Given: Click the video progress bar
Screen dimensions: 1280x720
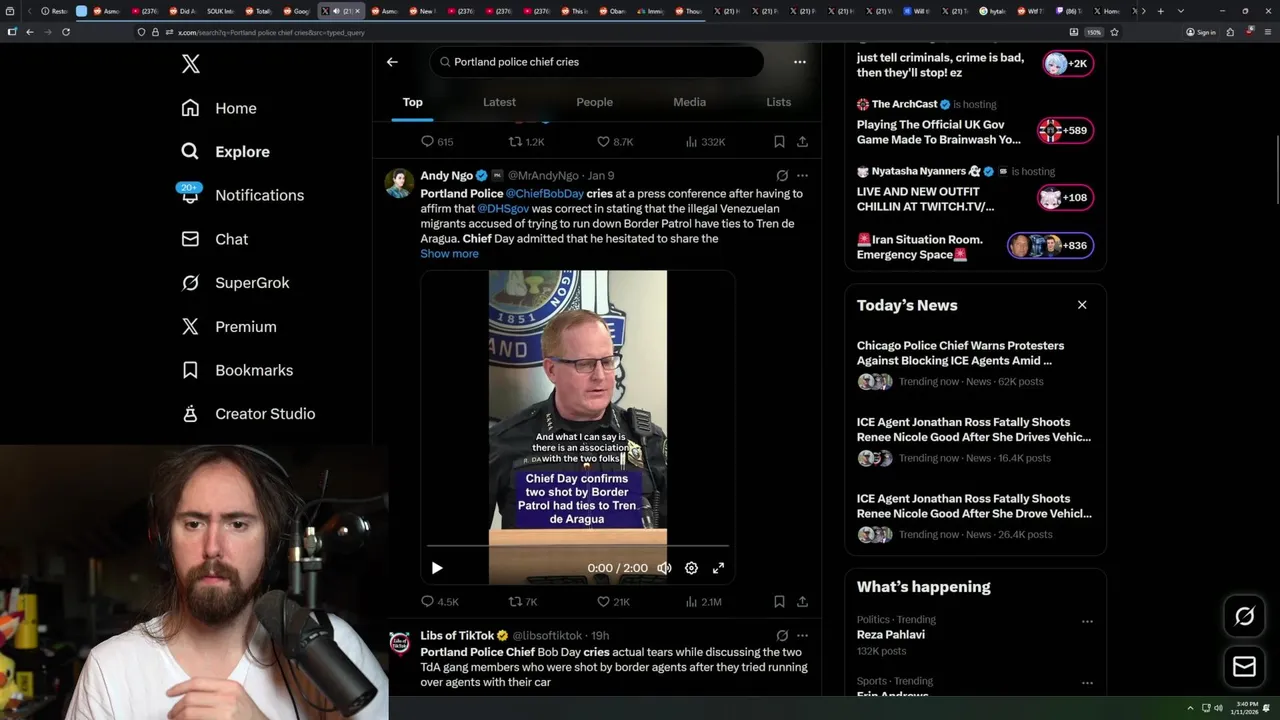Looking at the screenshot, I should tap(578, 546).
